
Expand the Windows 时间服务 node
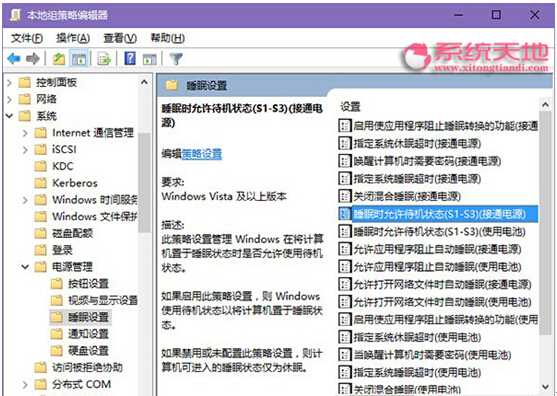click(x=25, y=200)
